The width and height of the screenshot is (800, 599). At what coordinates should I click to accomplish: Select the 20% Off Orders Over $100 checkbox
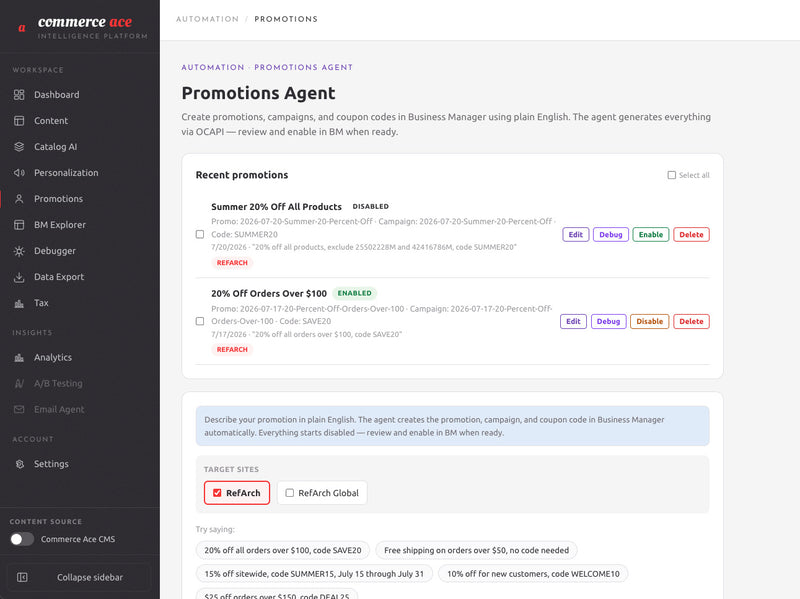pos(200,321)
